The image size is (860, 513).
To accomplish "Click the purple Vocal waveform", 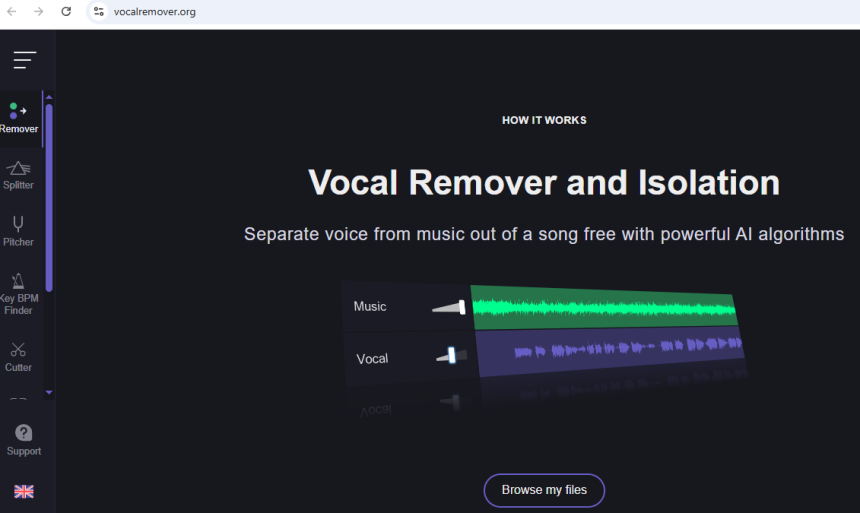I will pos(610,350).
